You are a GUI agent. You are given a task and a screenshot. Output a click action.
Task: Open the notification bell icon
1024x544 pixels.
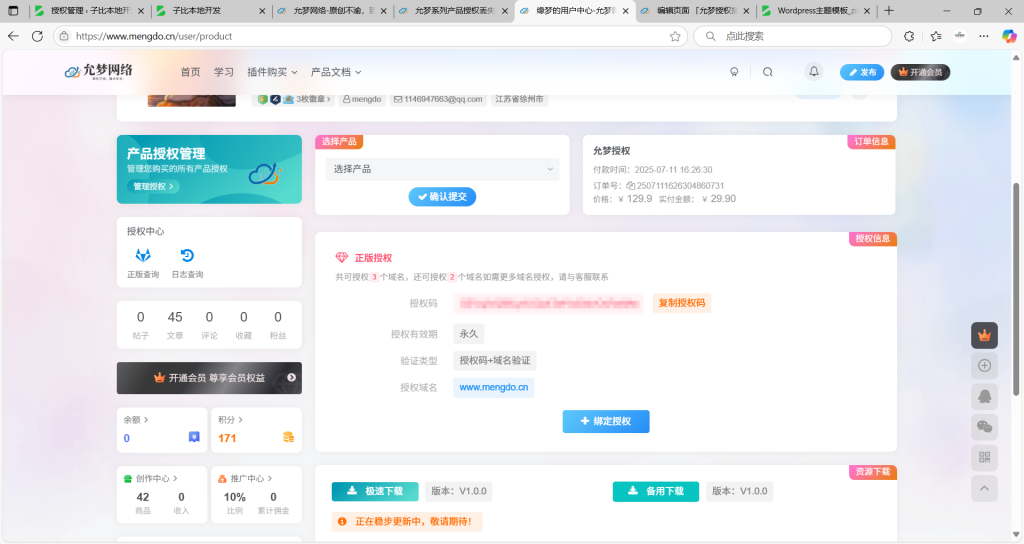click(813, 71)
